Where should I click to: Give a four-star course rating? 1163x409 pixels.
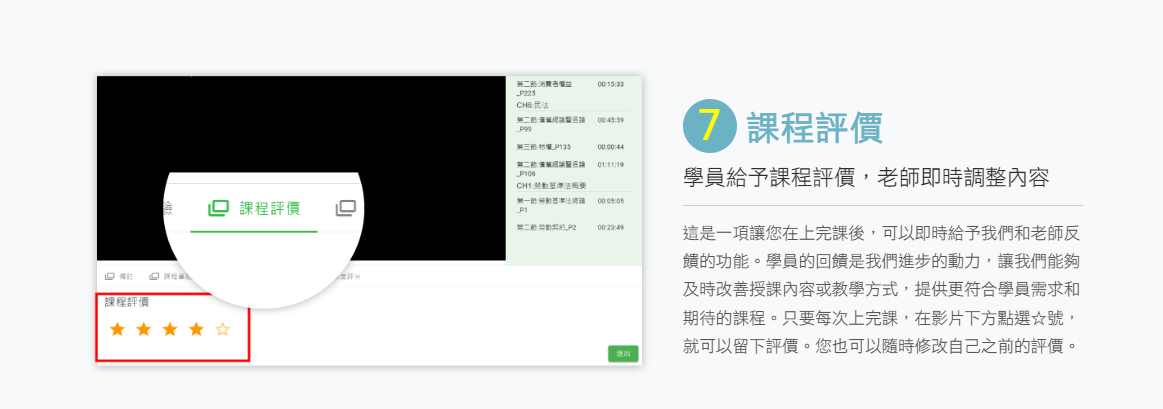pyautogui.click(x=196, y=329)
